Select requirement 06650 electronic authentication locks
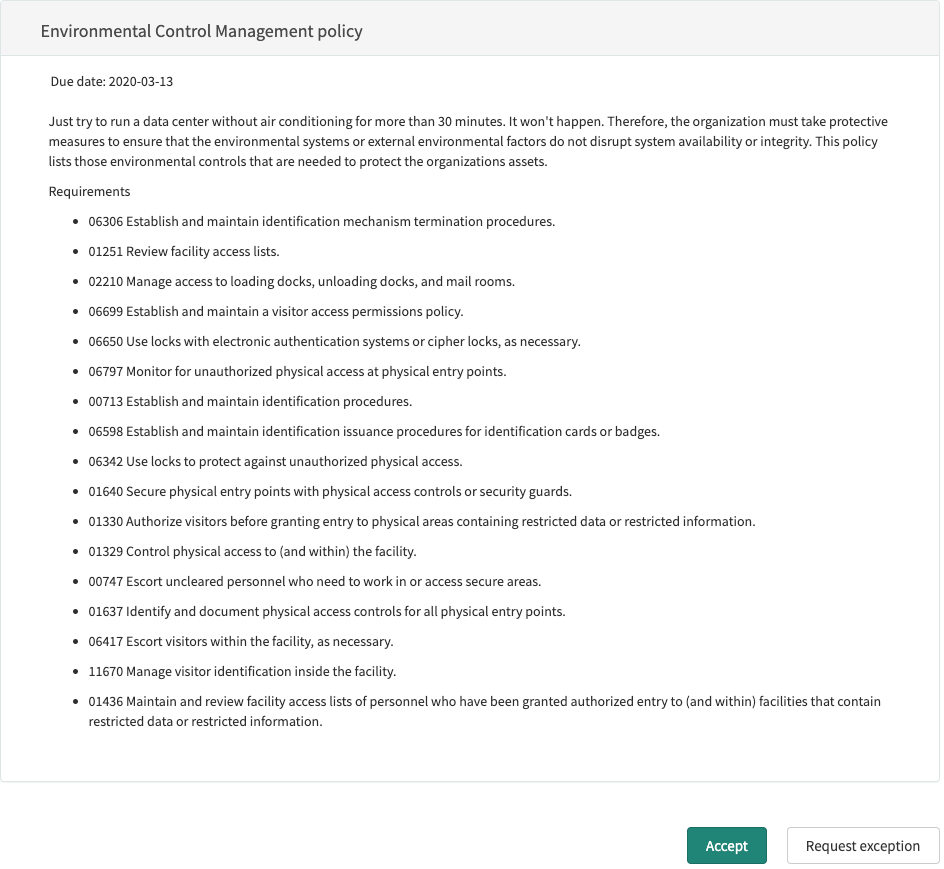The width and height of the screenshot is (944, 869). [334, 341]
